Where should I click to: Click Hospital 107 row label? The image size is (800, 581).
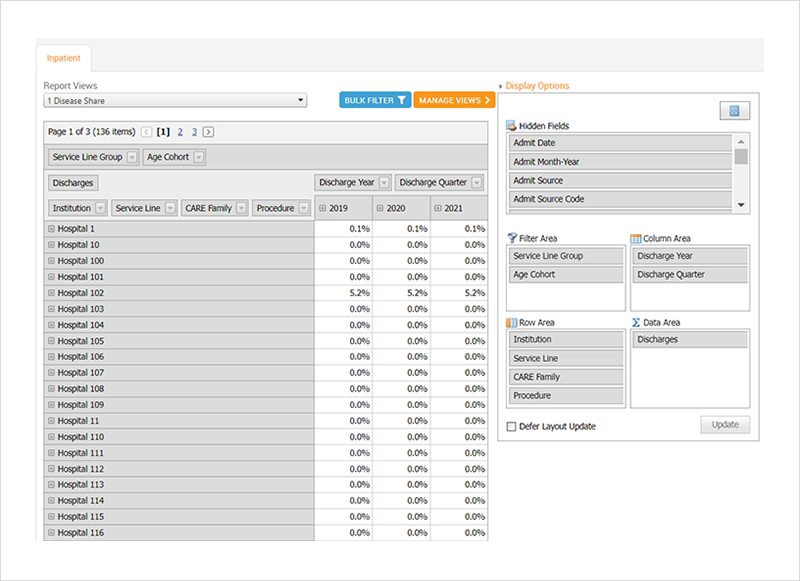point(81,373)
